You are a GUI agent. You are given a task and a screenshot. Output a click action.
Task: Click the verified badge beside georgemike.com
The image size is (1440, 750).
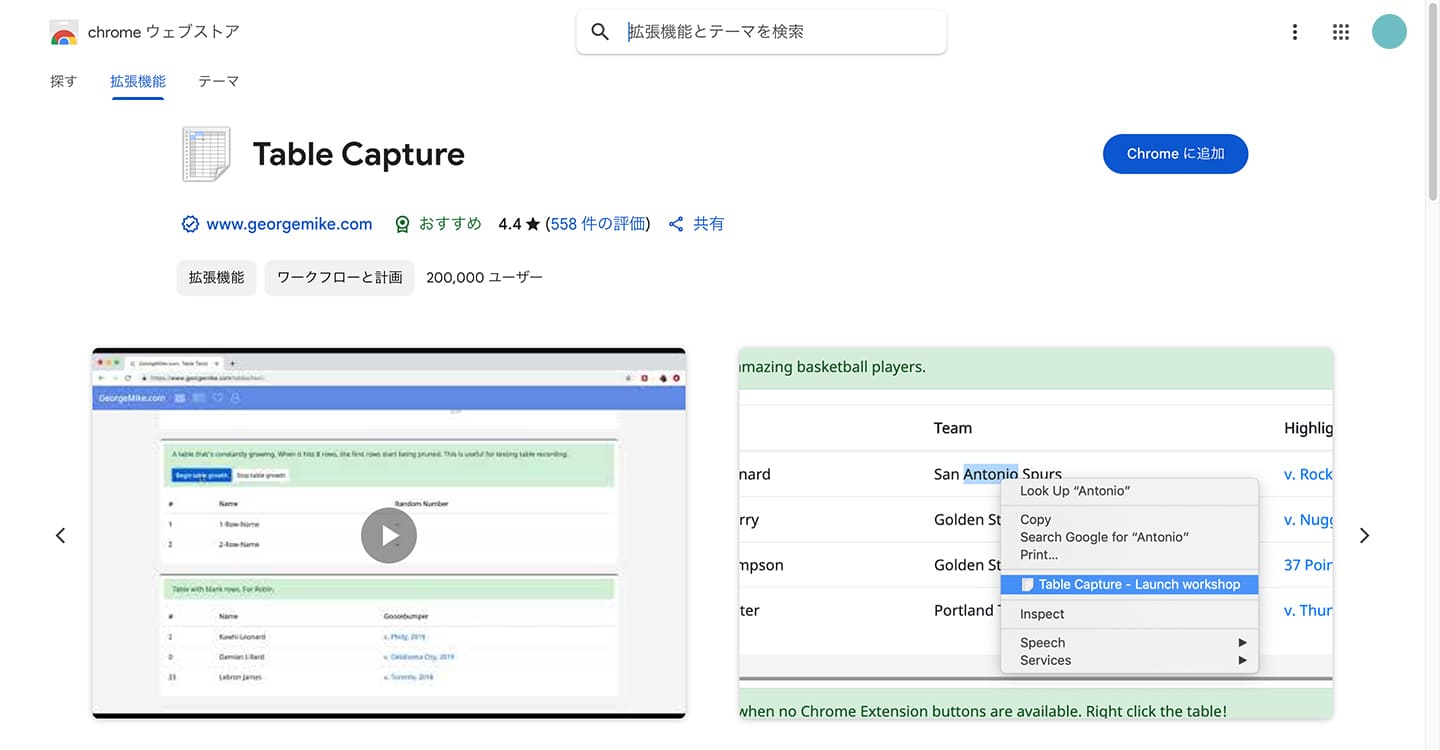pos(190,224)
